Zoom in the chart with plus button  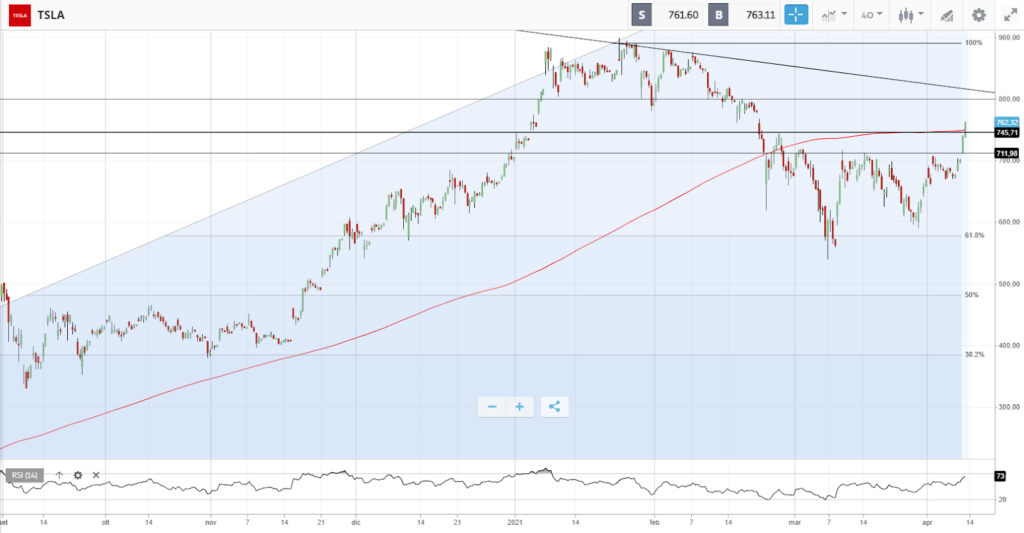point(520,407)
